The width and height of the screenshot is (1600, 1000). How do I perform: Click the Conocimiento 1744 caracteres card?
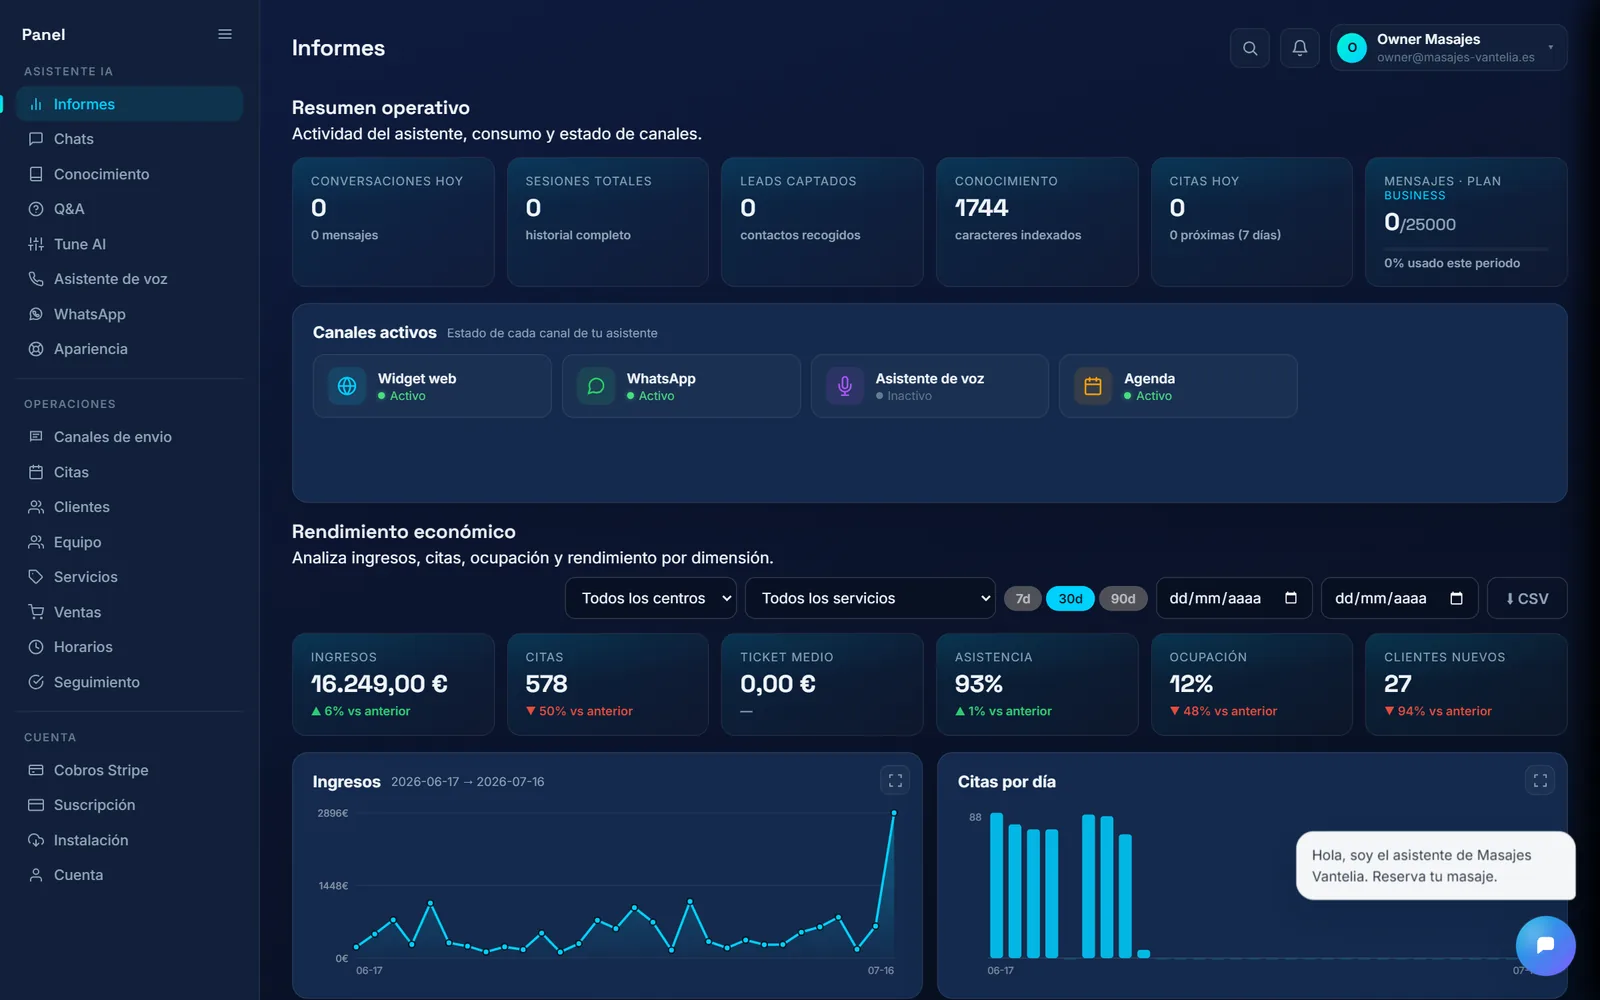click(1037, 222)
